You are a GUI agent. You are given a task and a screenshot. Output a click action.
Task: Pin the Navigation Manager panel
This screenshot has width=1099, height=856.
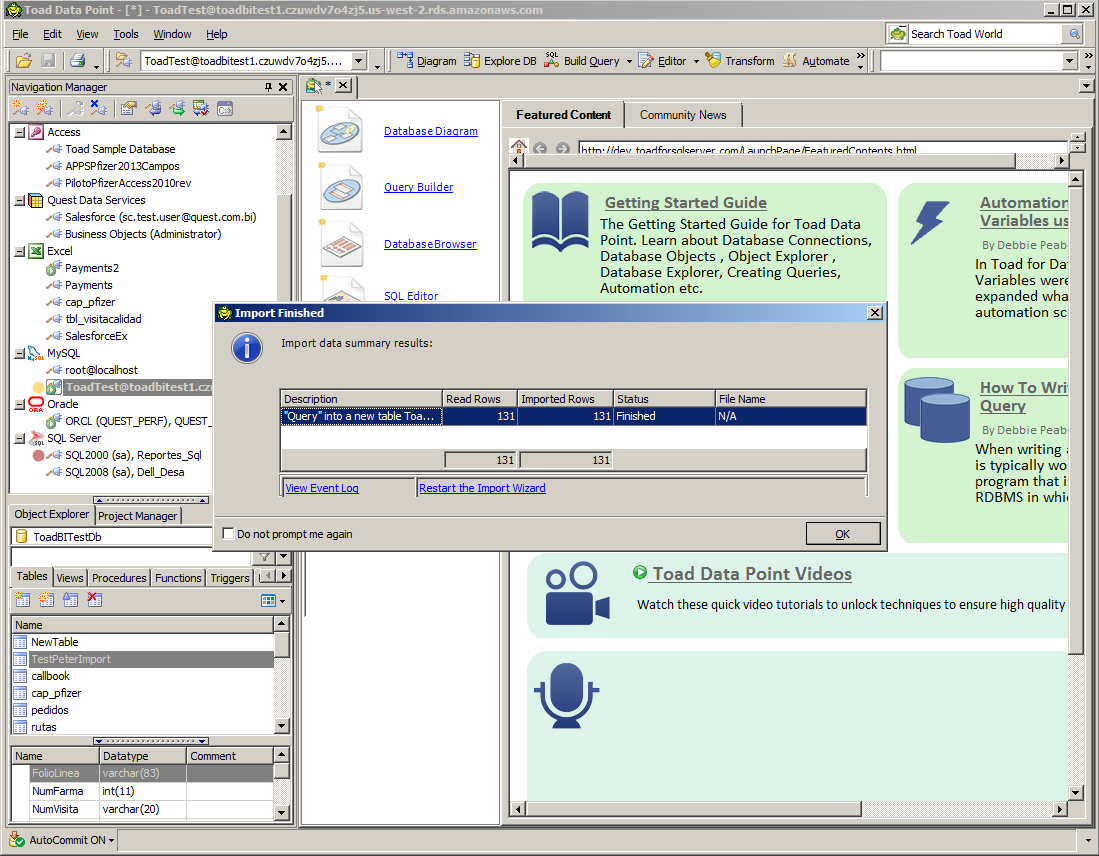pyautogui.click(x=268, y=87)
